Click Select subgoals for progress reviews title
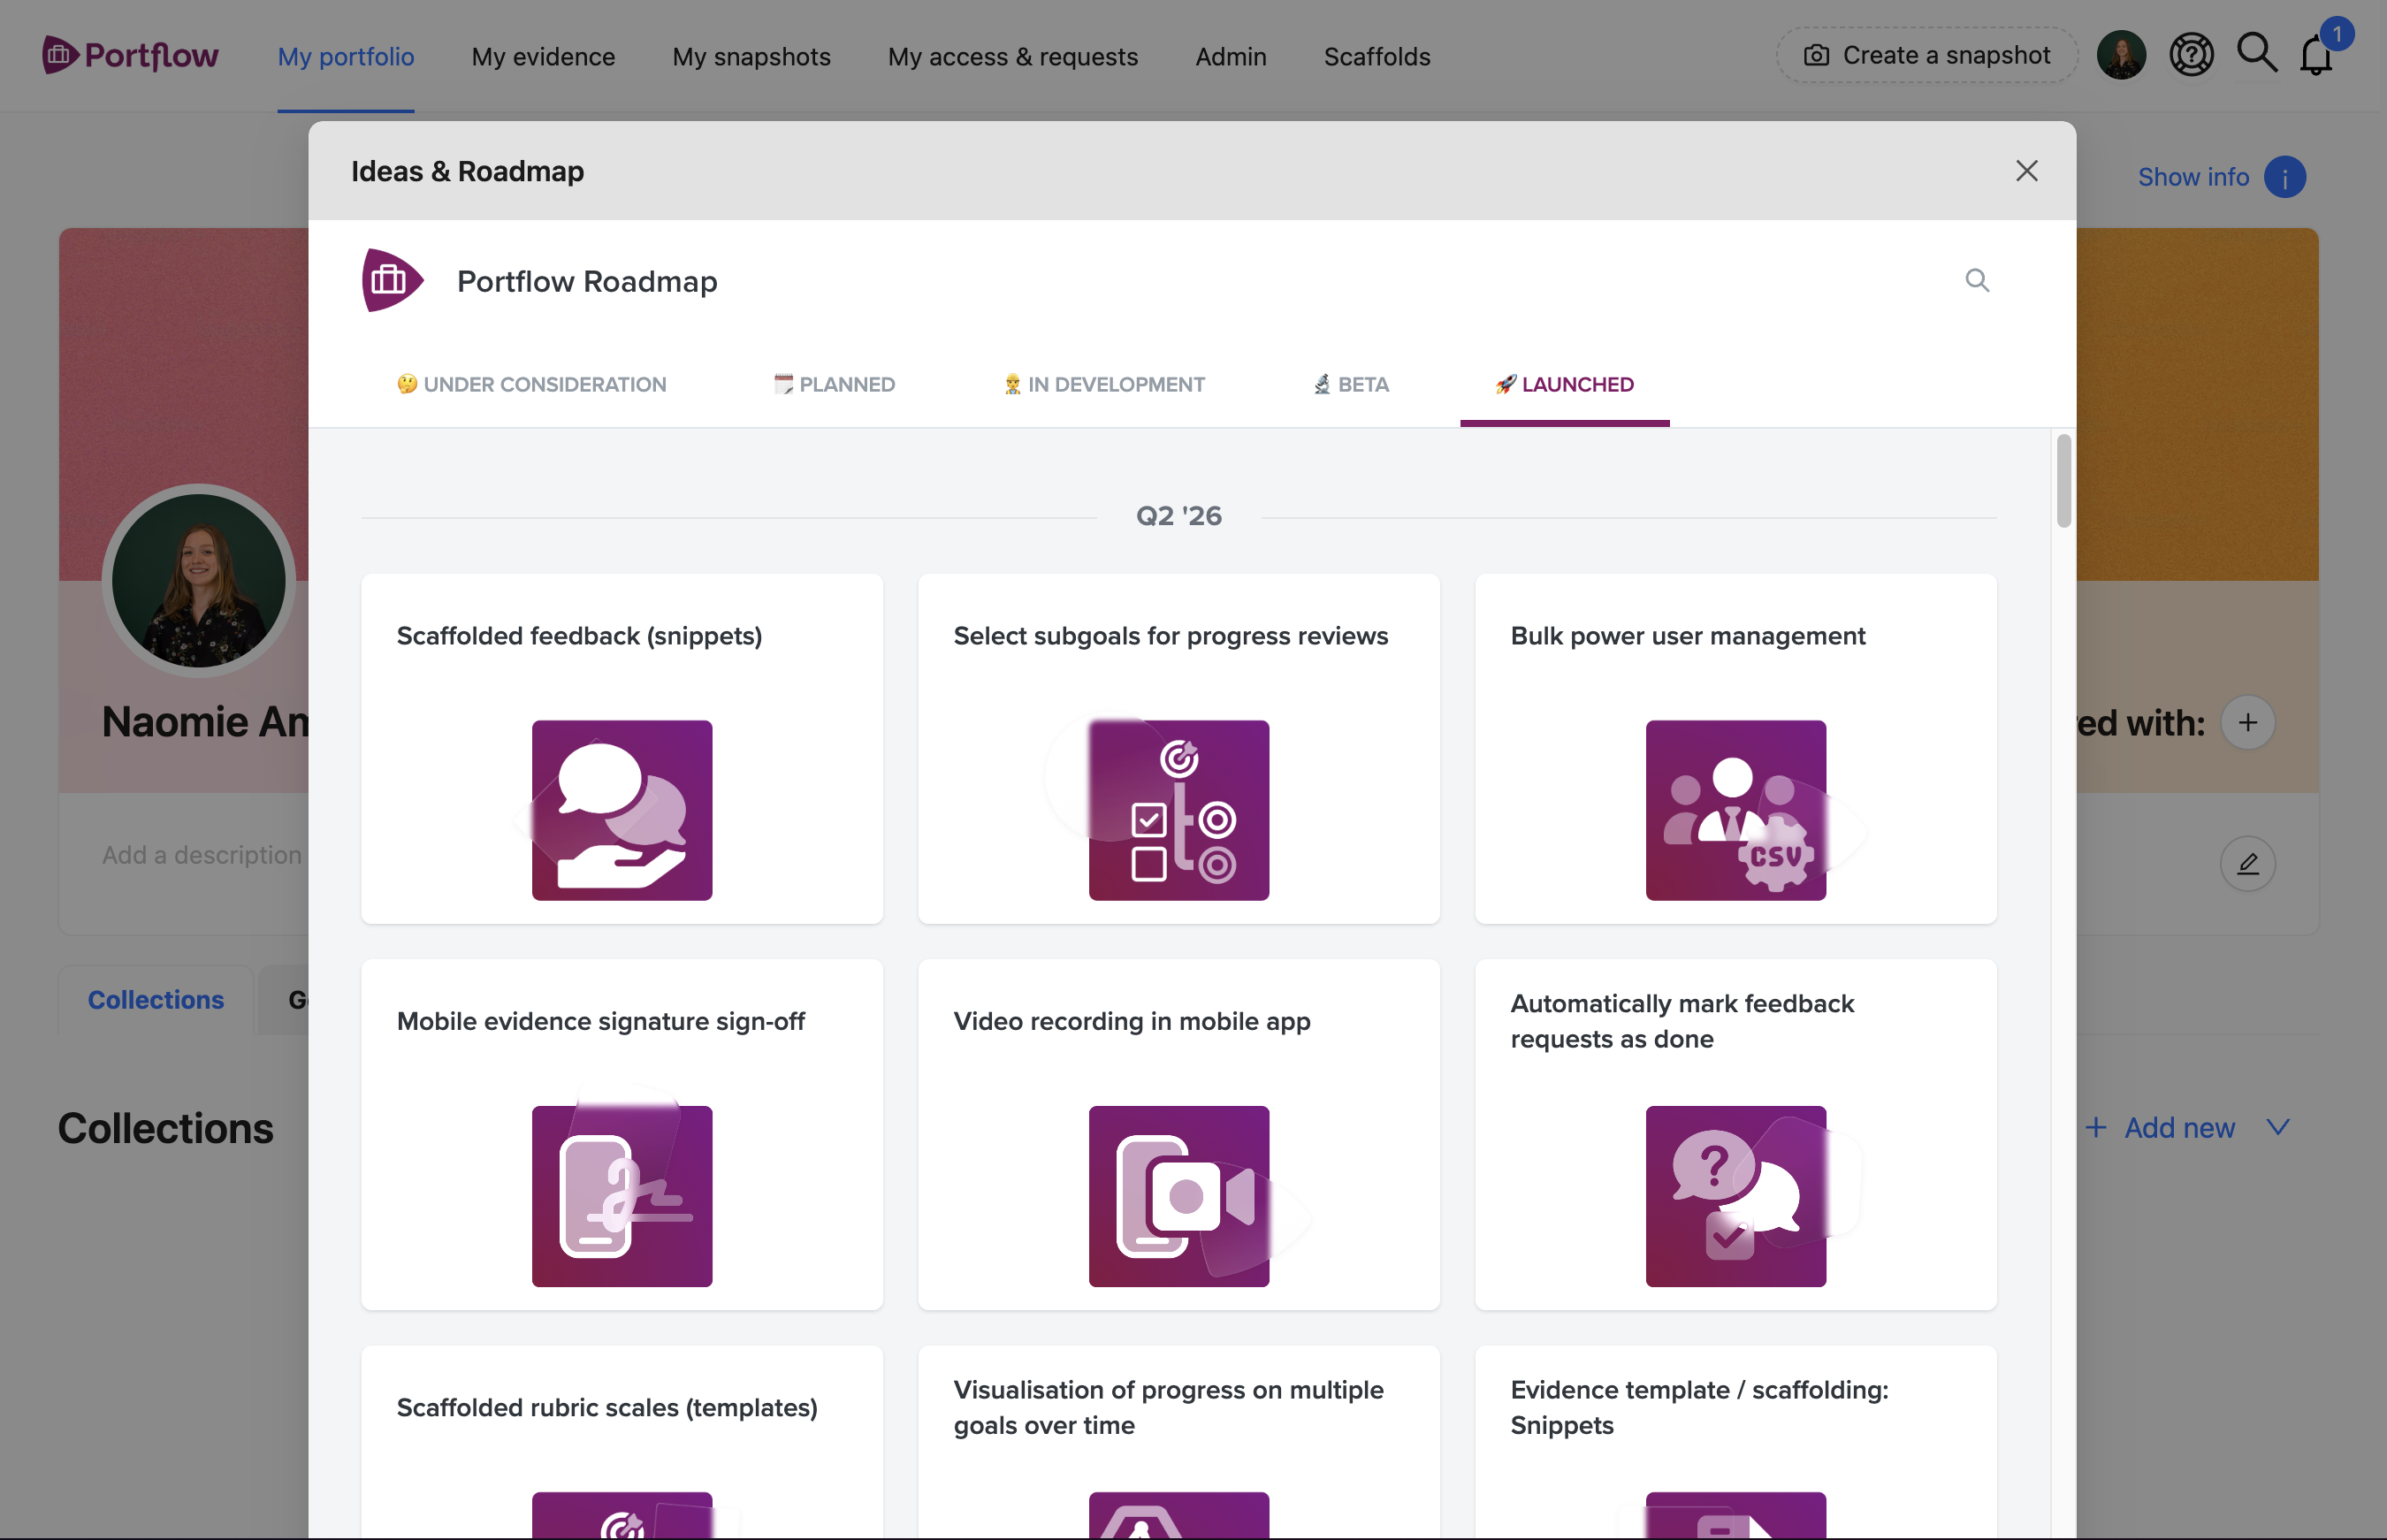Viewport: 2387px width, 1540px height. 1170,636
